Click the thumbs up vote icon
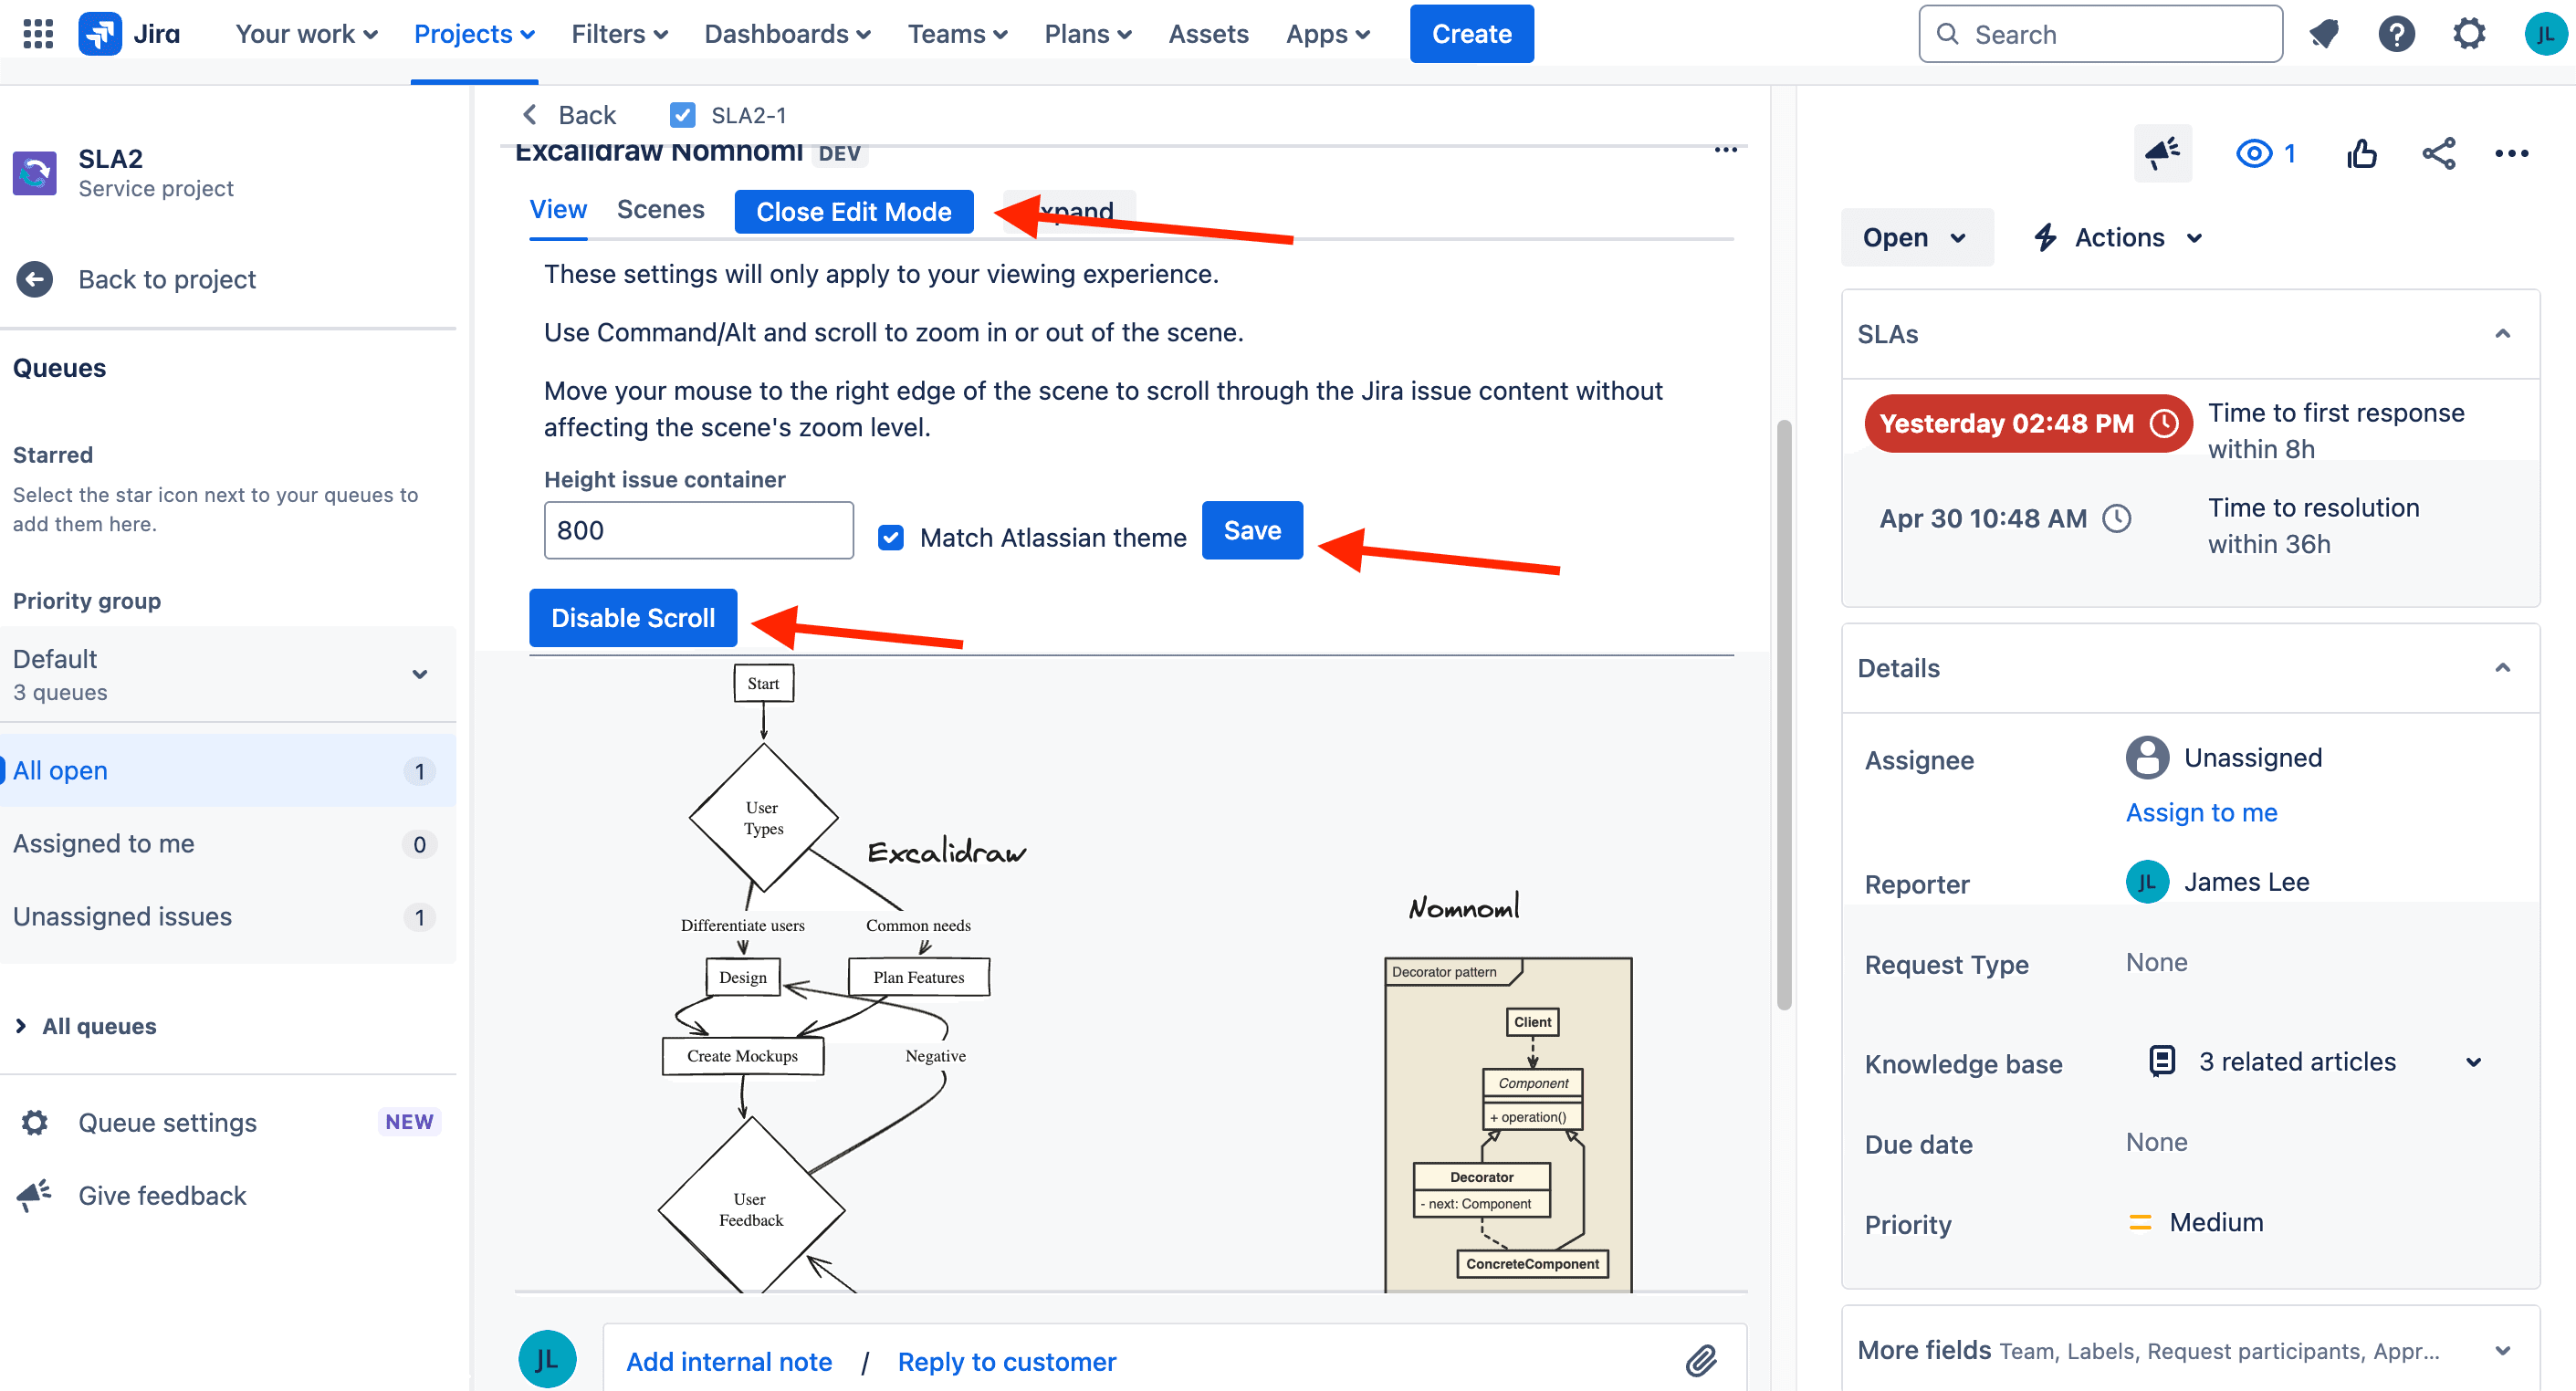Screen dimensions: 2576x1391 (2361, 153)
